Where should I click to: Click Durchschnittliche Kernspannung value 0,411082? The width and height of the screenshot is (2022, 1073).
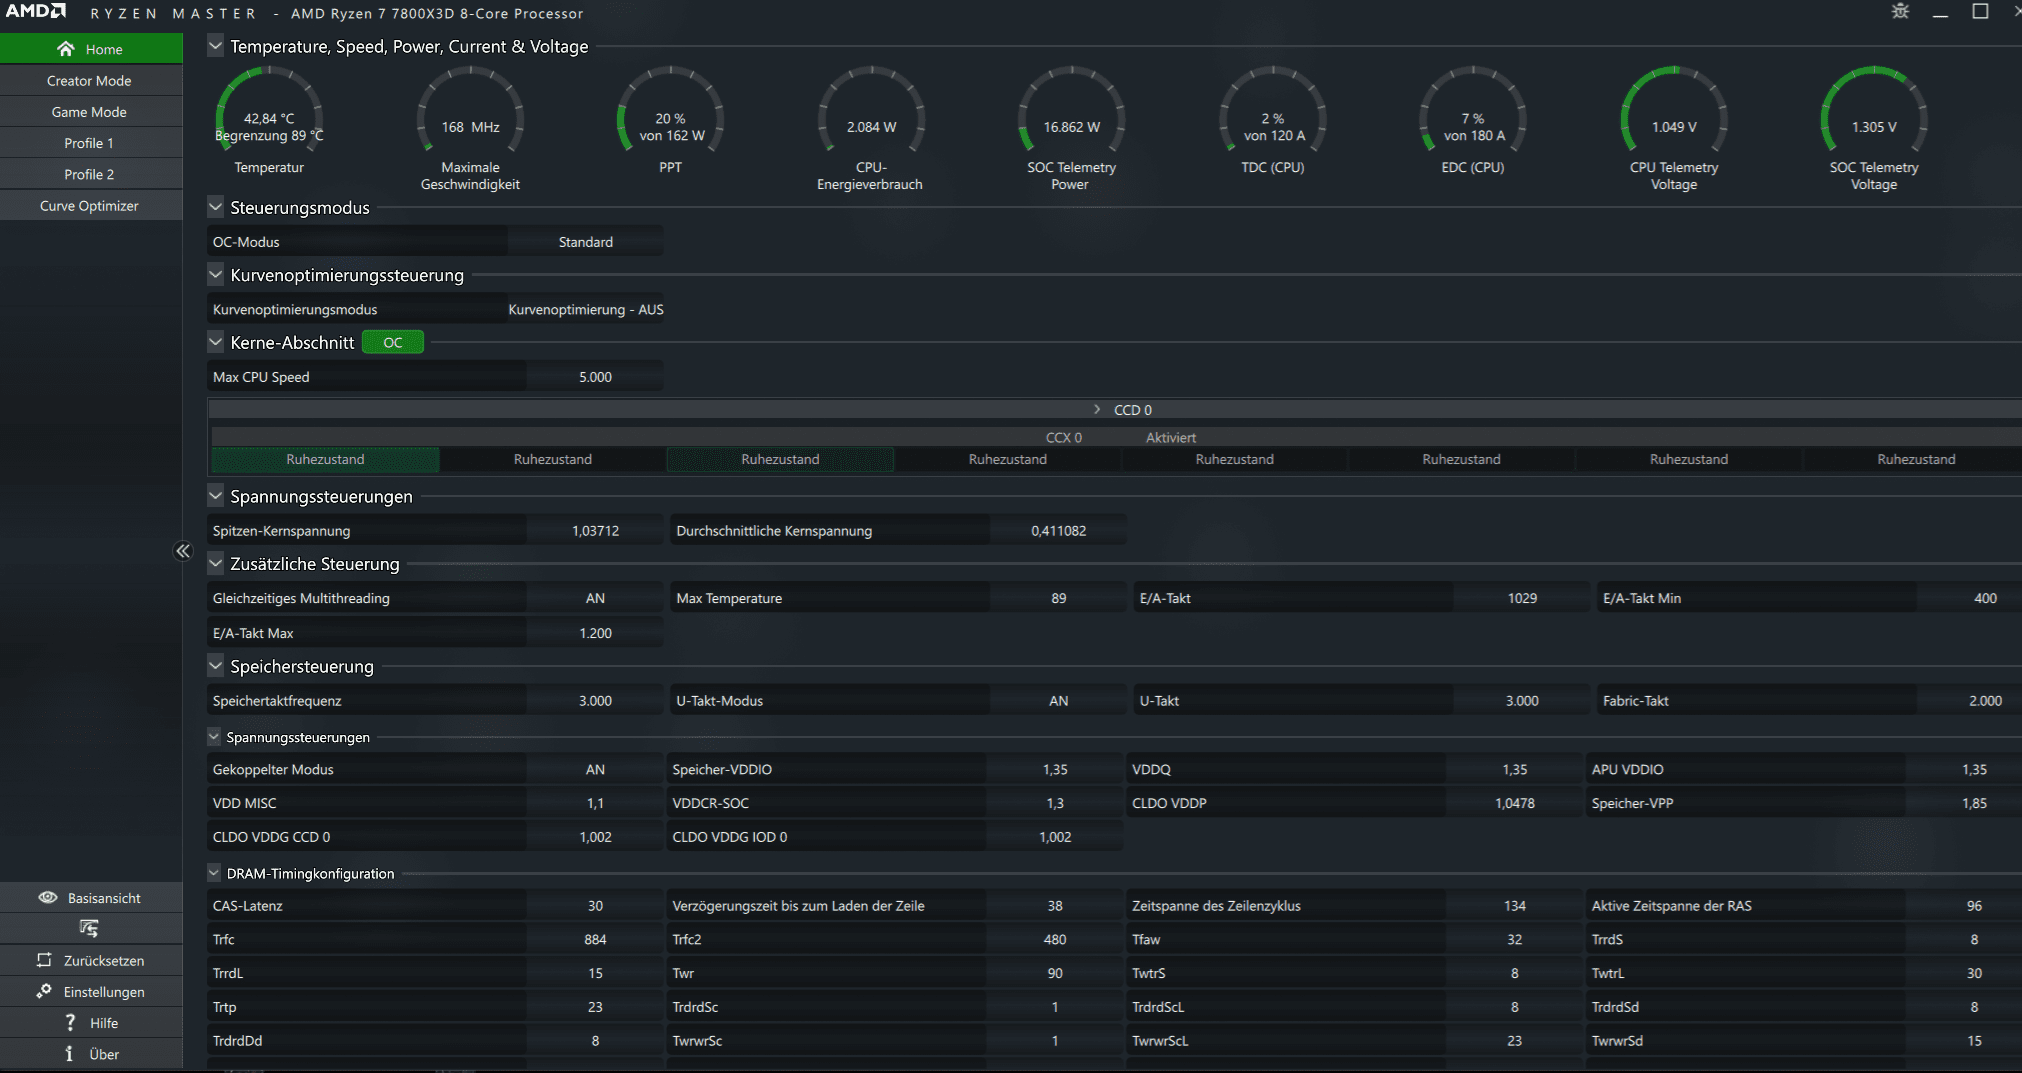pos(1058,531)
